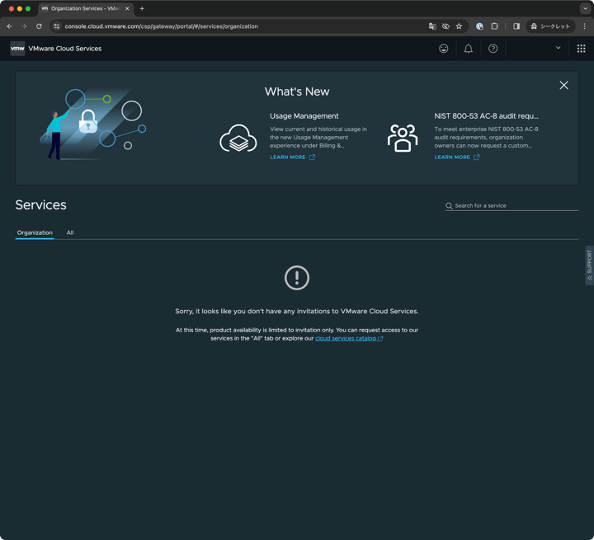Go back in browser history
Screen dimensions: 594x540
point(9,26)
